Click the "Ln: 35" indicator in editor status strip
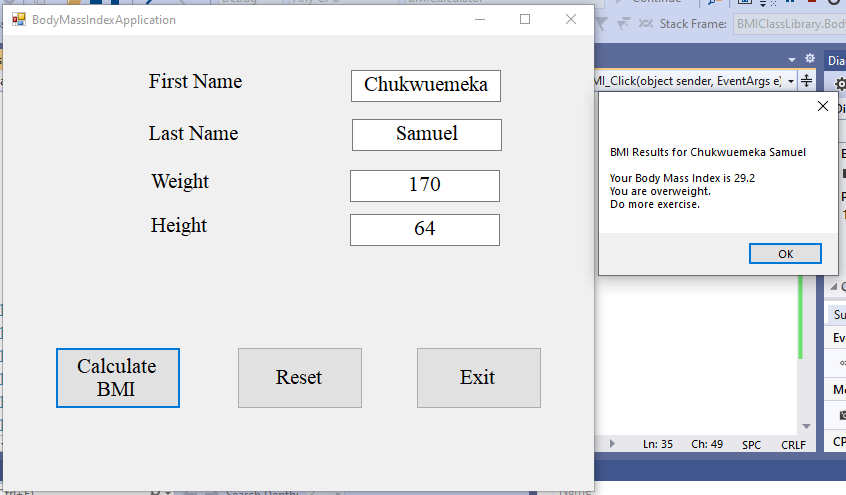846x495 pixels. (x=658, y=444)
